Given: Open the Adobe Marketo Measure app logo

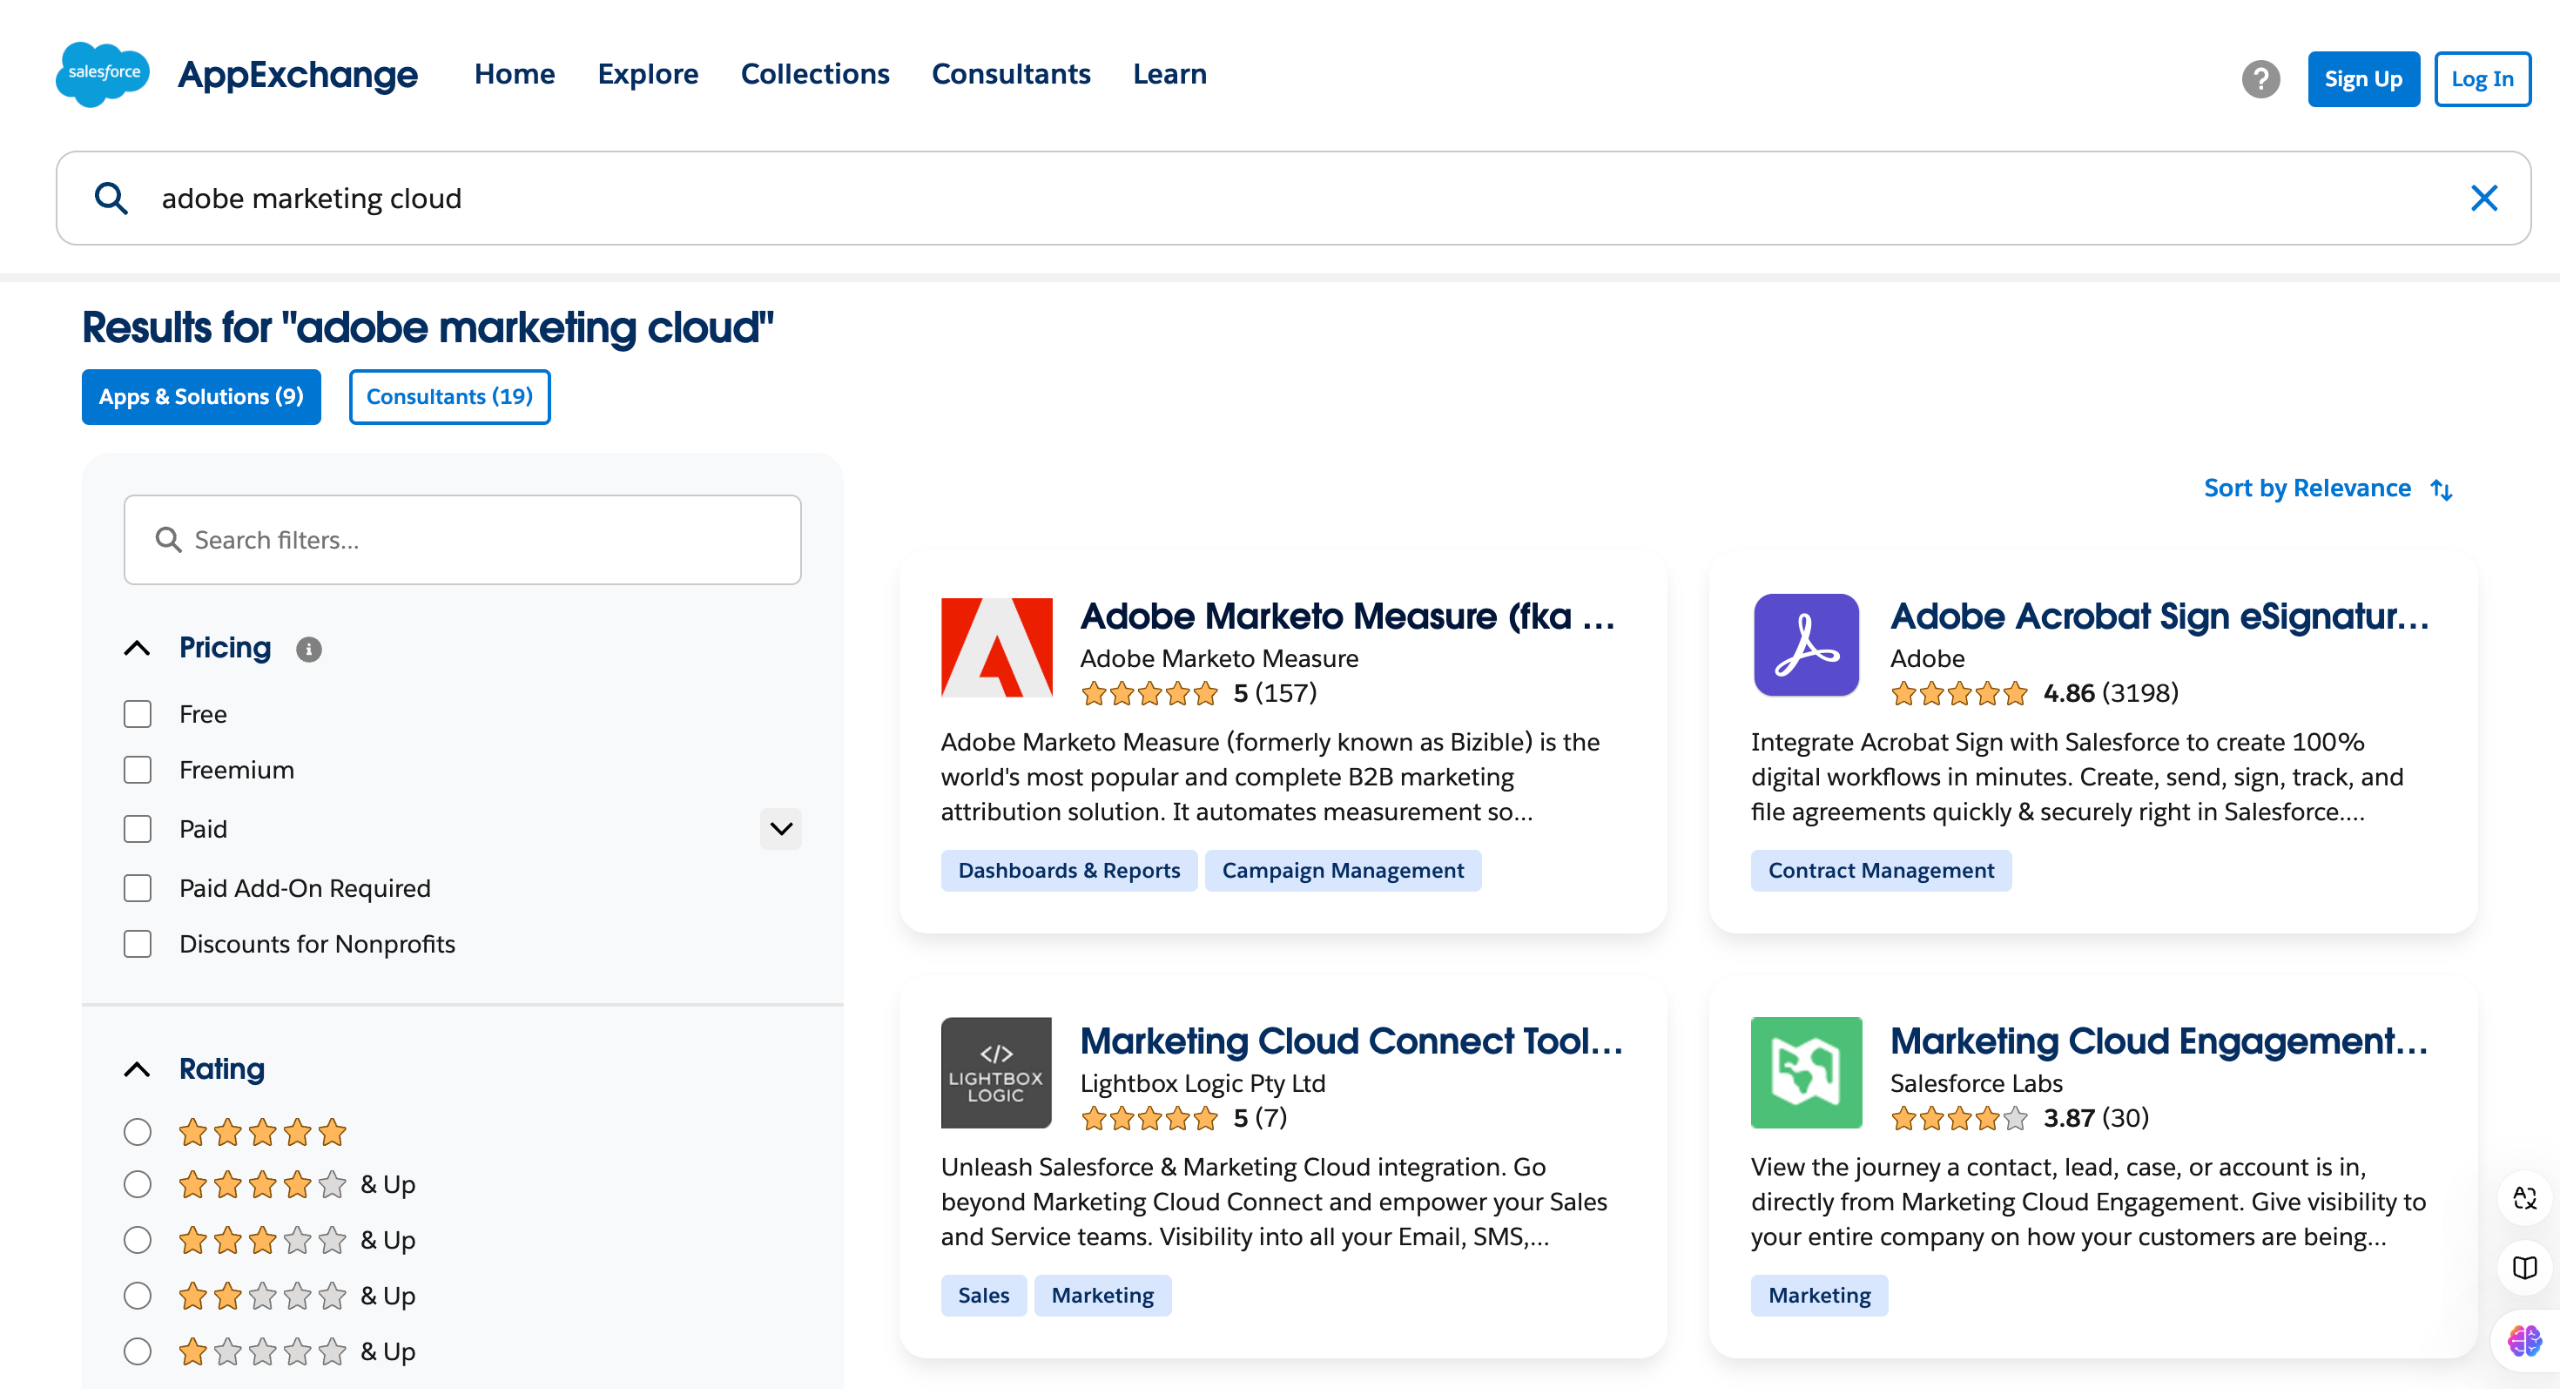Looking at the screenshot, I should (x=996, y=647).
